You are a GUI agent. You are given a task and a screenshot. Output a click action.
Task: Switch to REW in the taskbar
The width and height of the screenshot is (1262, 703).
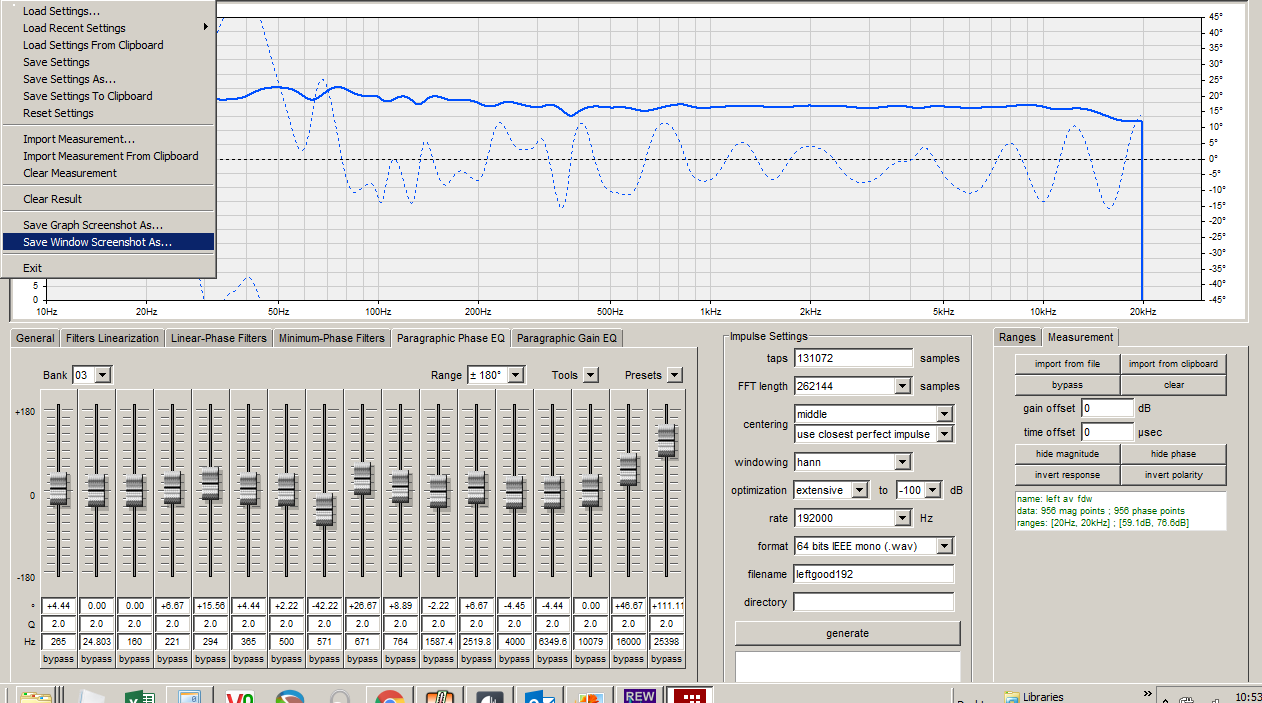tap(639, 696)
